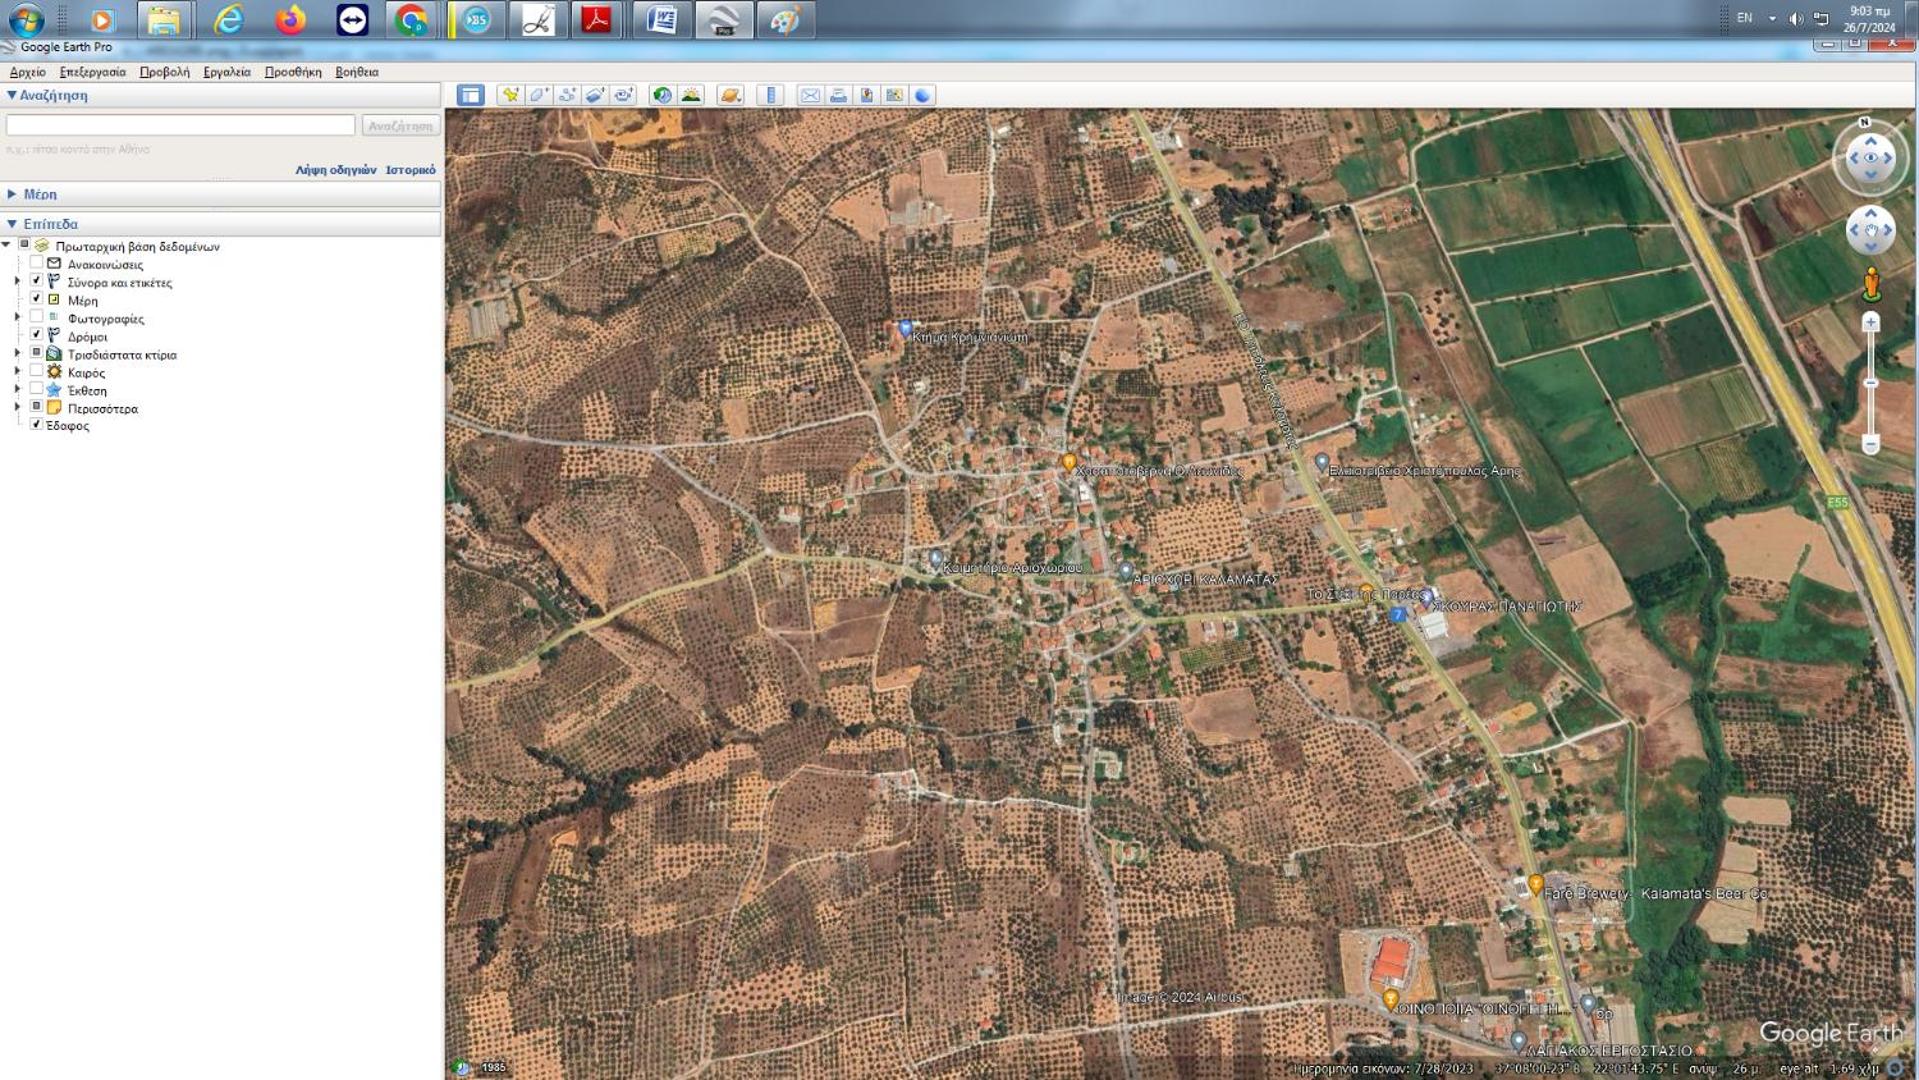
Task: Click the Λήψη οδηγιών directions link
Action: [x=335, y=170]
